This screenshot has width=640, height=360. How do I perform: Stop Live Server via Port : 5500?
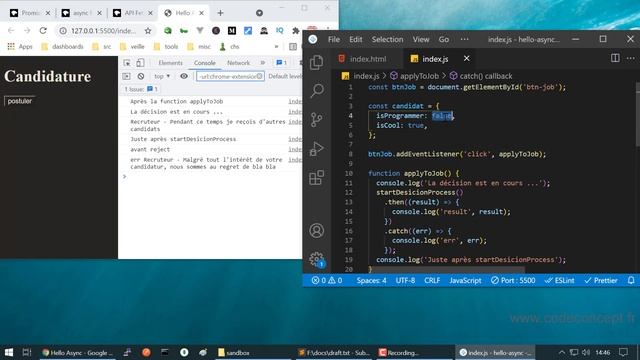(x=513, y=280)
